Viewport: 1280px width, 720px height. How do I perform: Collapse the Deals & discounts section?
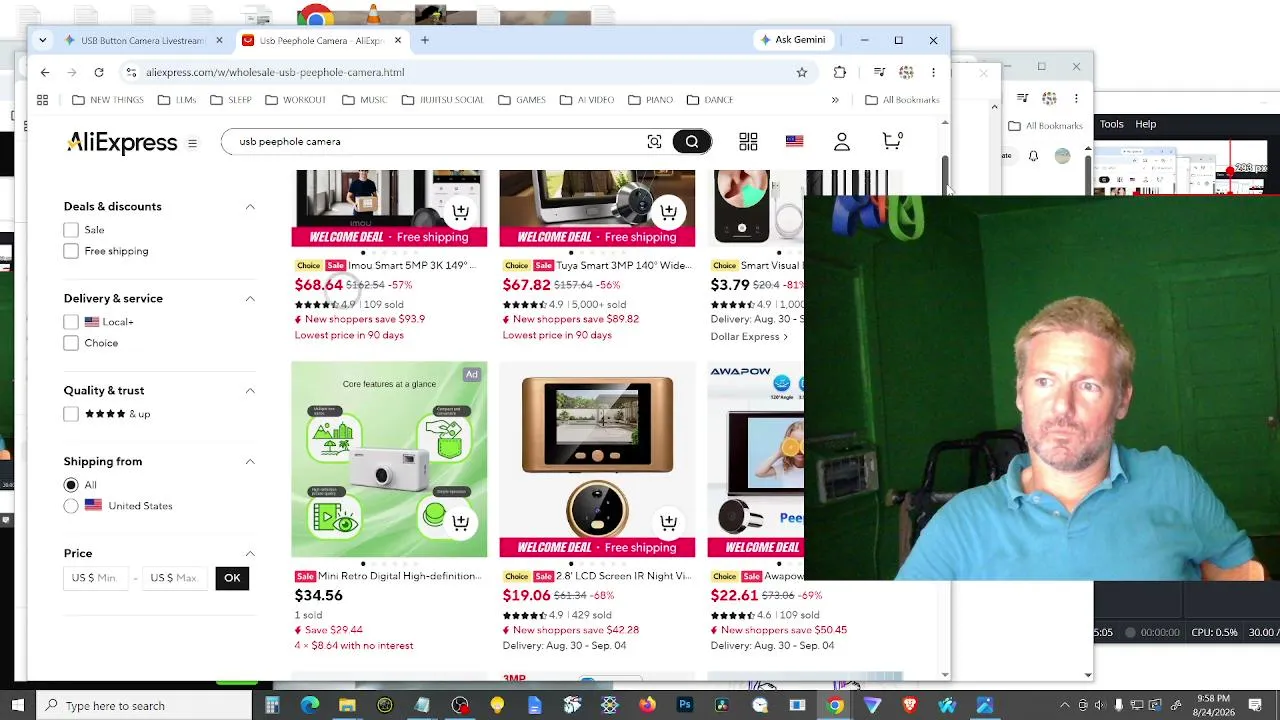click(x=250, y=207)
